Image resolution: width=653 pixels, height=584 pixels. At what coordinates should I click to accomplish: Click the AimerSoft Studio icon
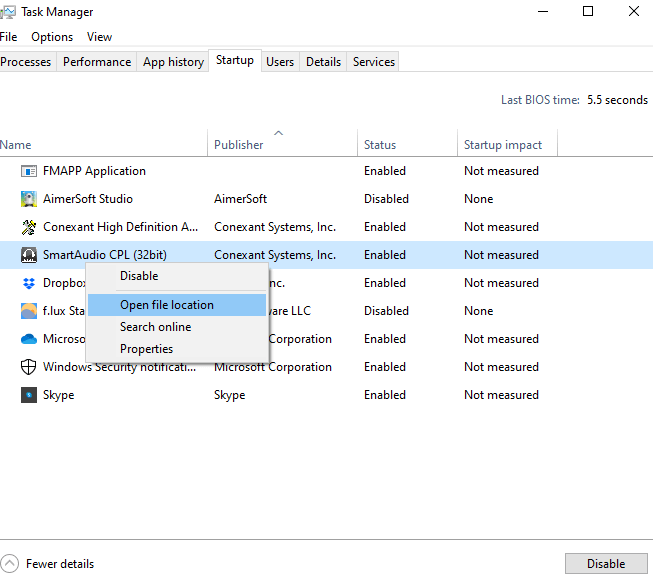[x=29, y=199]
